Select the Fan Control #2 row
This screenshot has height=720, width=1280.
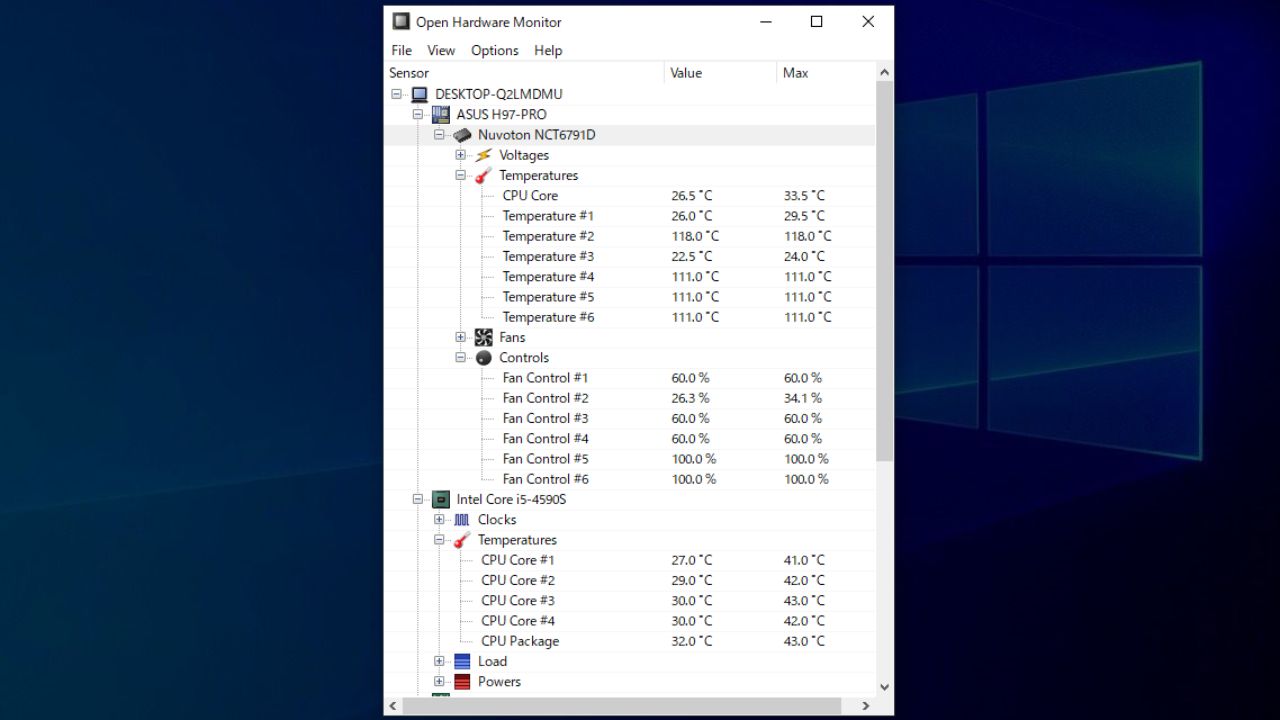click(630, 398)
